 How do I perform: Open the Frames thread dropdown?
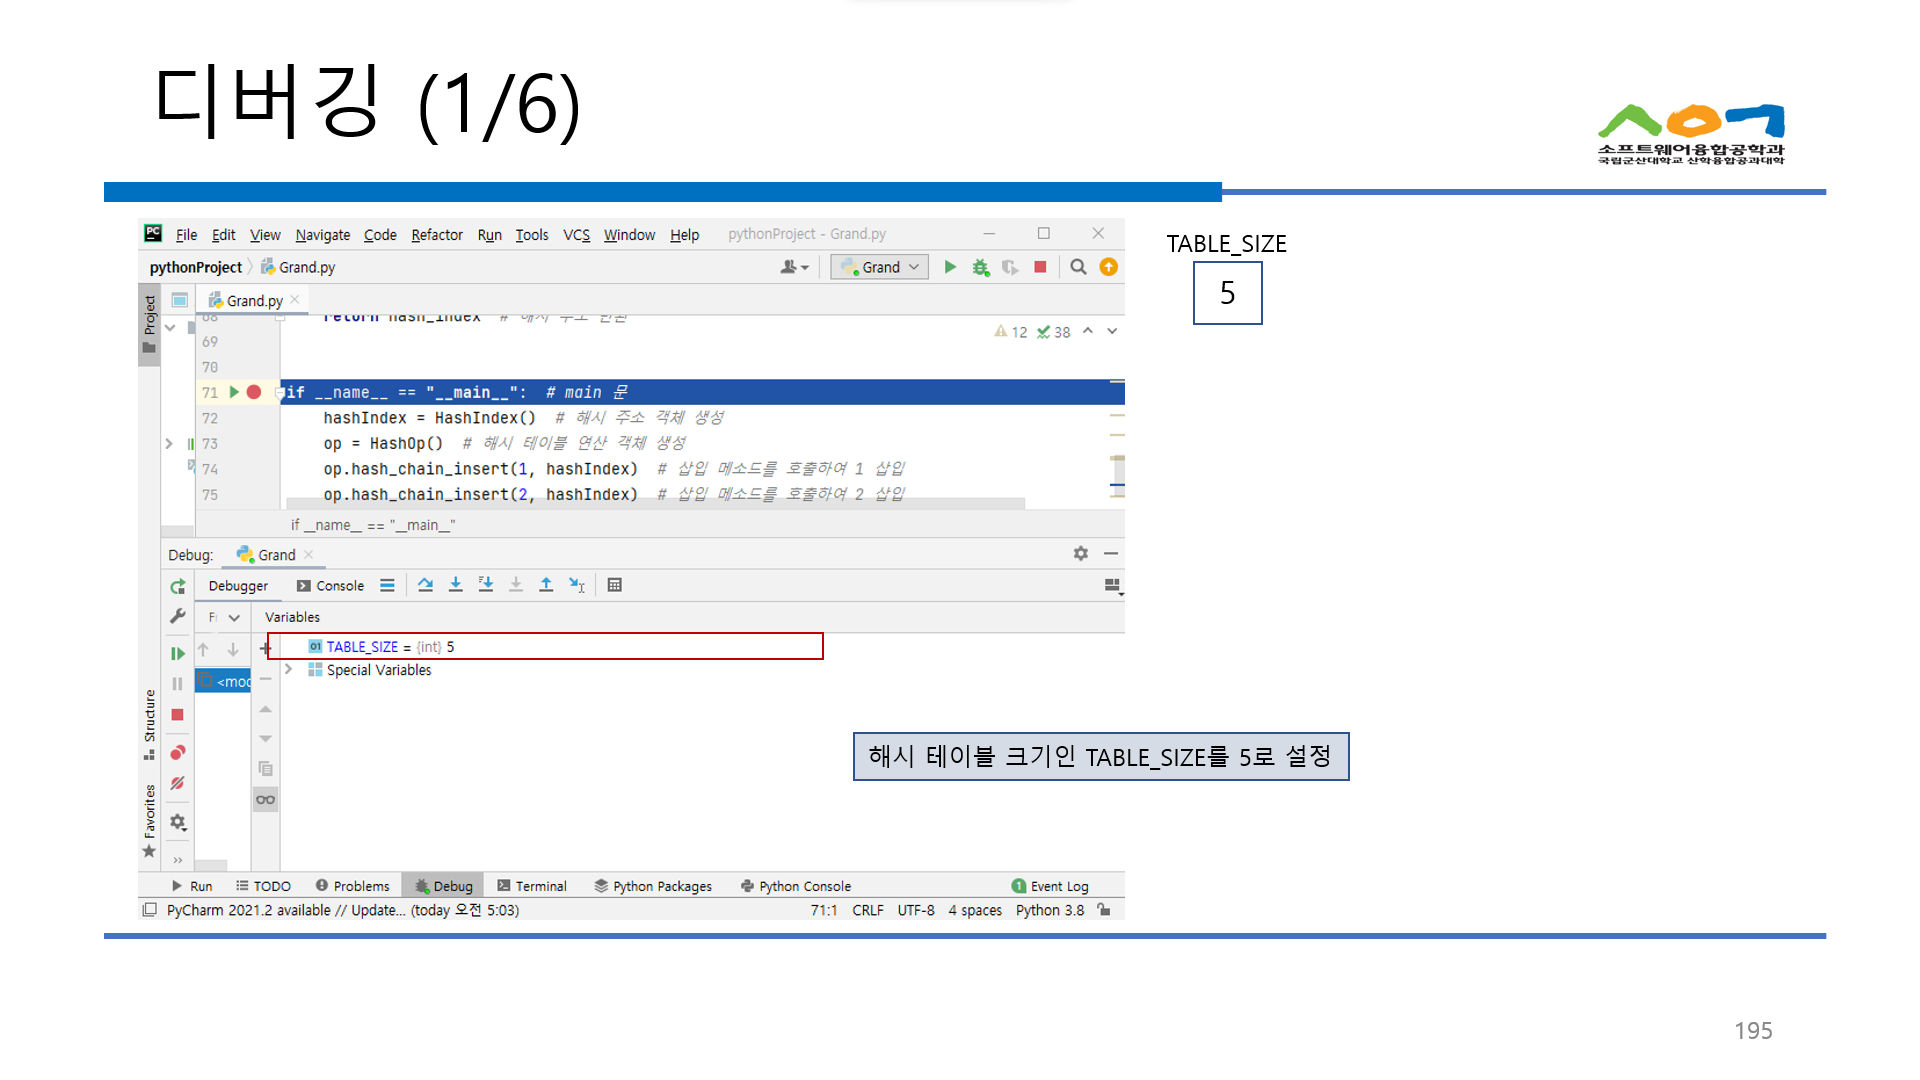point(224,617)
